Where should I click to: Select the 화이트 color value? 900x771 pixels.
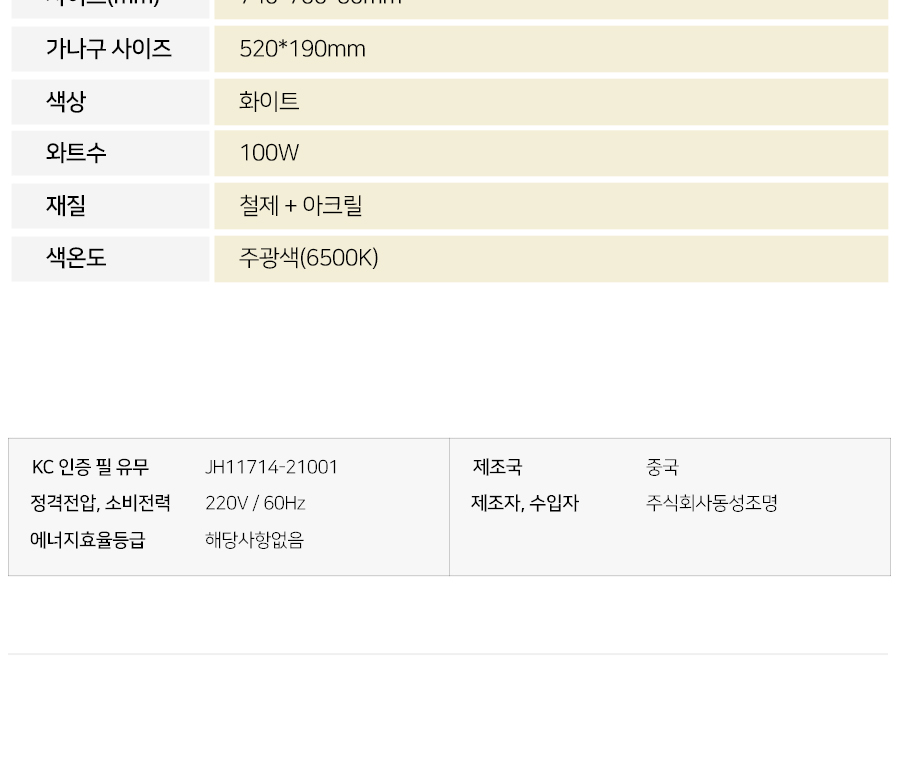click(x=269, y=102)
